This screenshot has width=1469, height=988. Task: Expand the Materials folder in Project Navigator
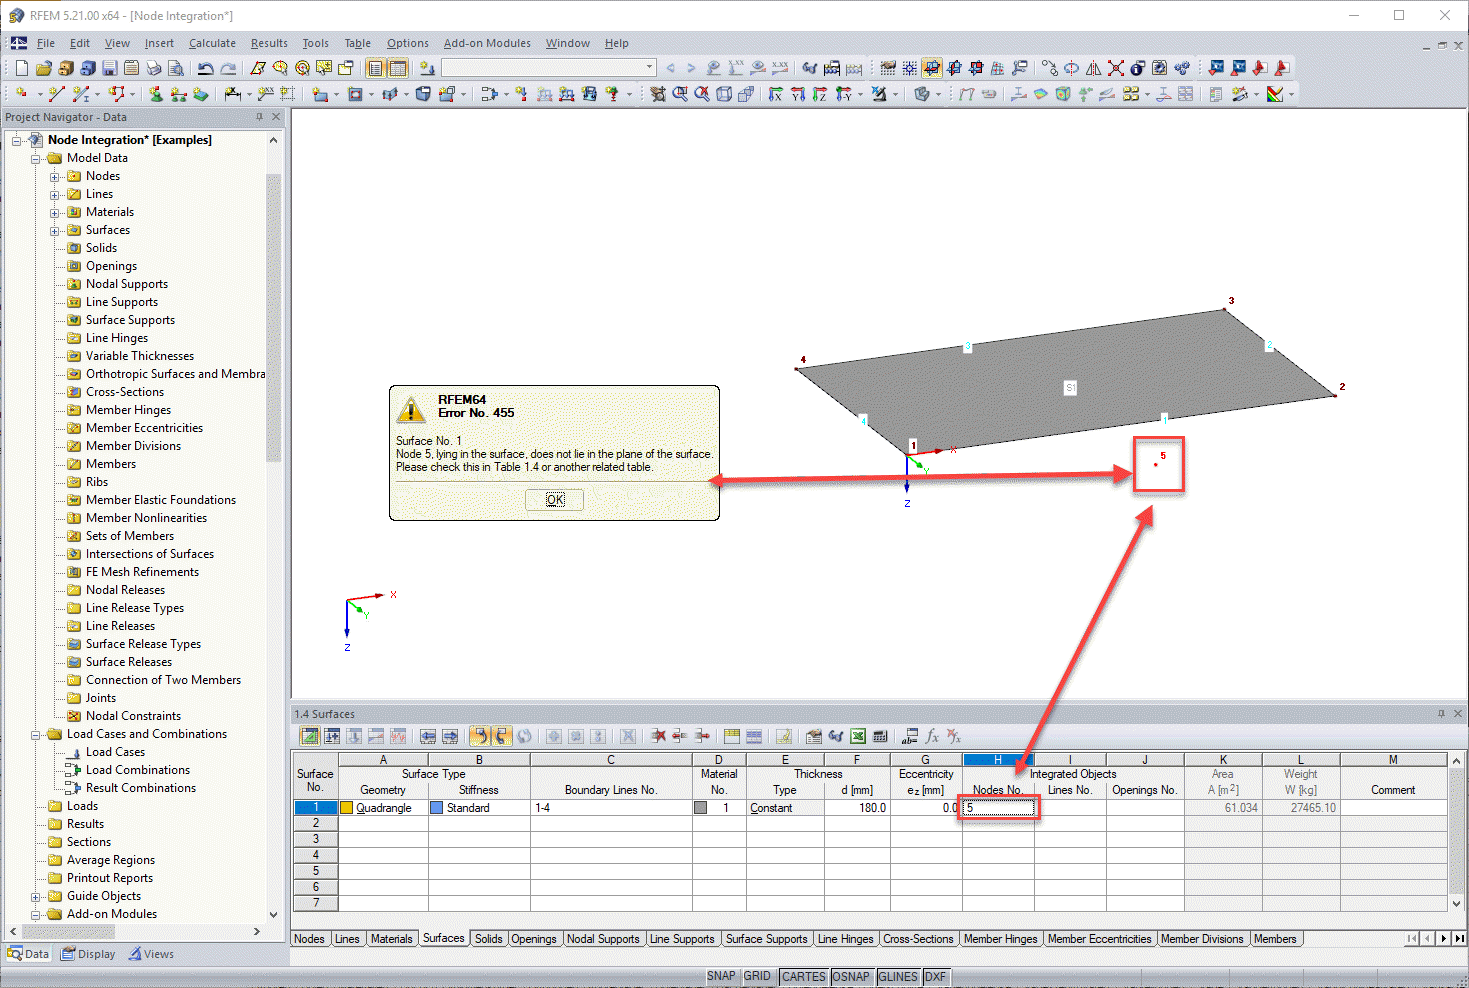pos(57,211)
